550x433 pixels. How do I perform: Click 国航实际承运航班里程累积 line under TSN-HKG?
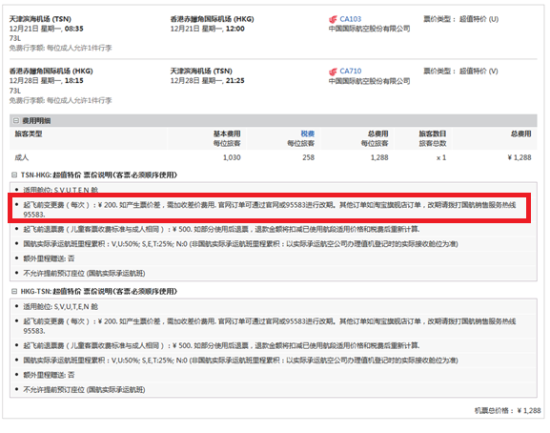[241, 244]
